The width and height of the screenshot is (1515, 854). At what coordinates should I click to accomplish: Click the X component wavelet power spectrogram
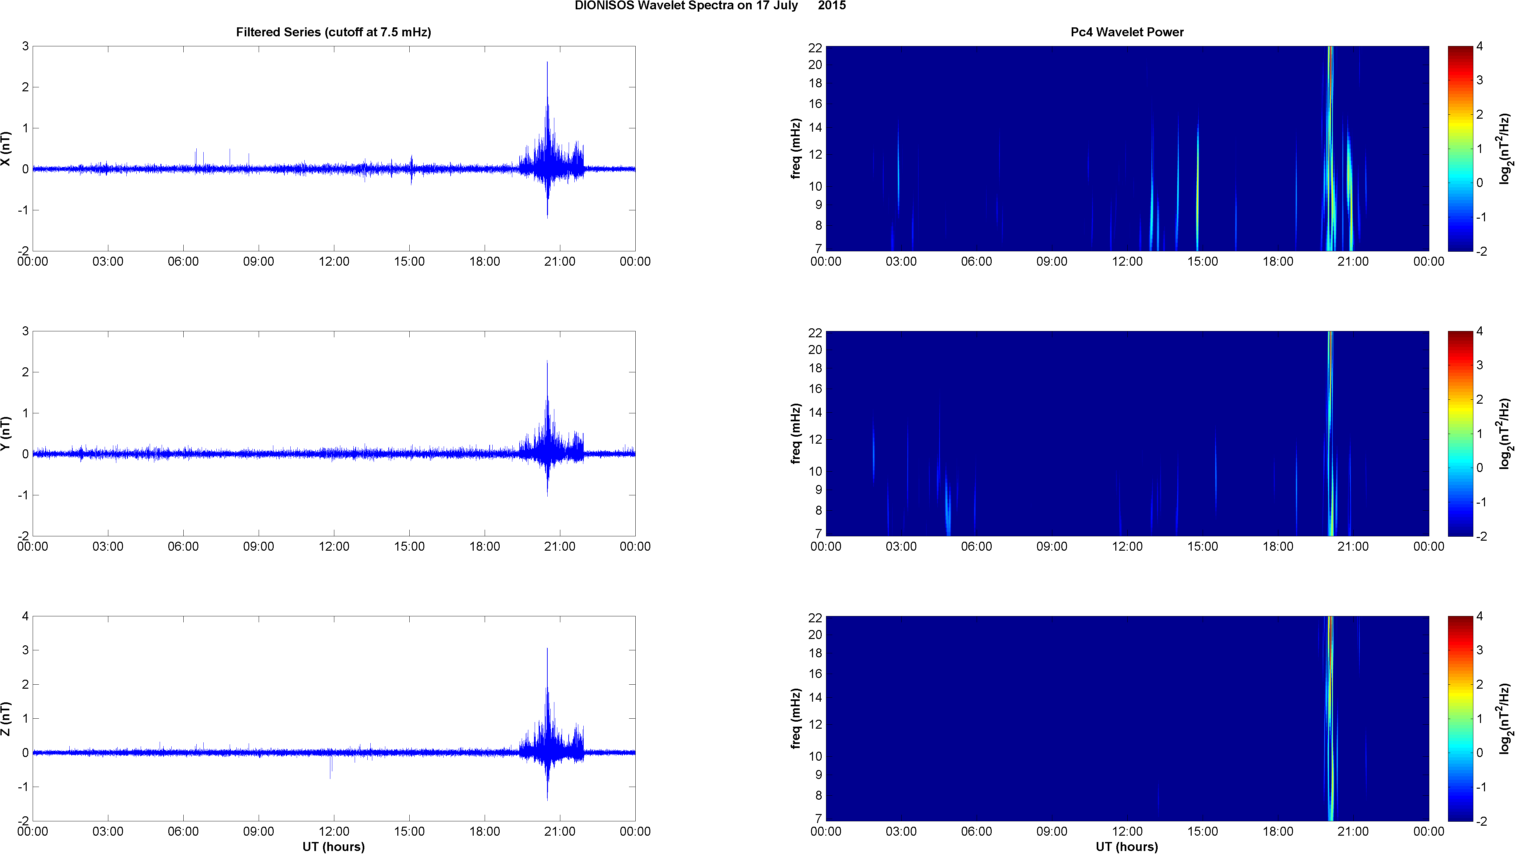pyautogui.click(x=1127, y=149)
